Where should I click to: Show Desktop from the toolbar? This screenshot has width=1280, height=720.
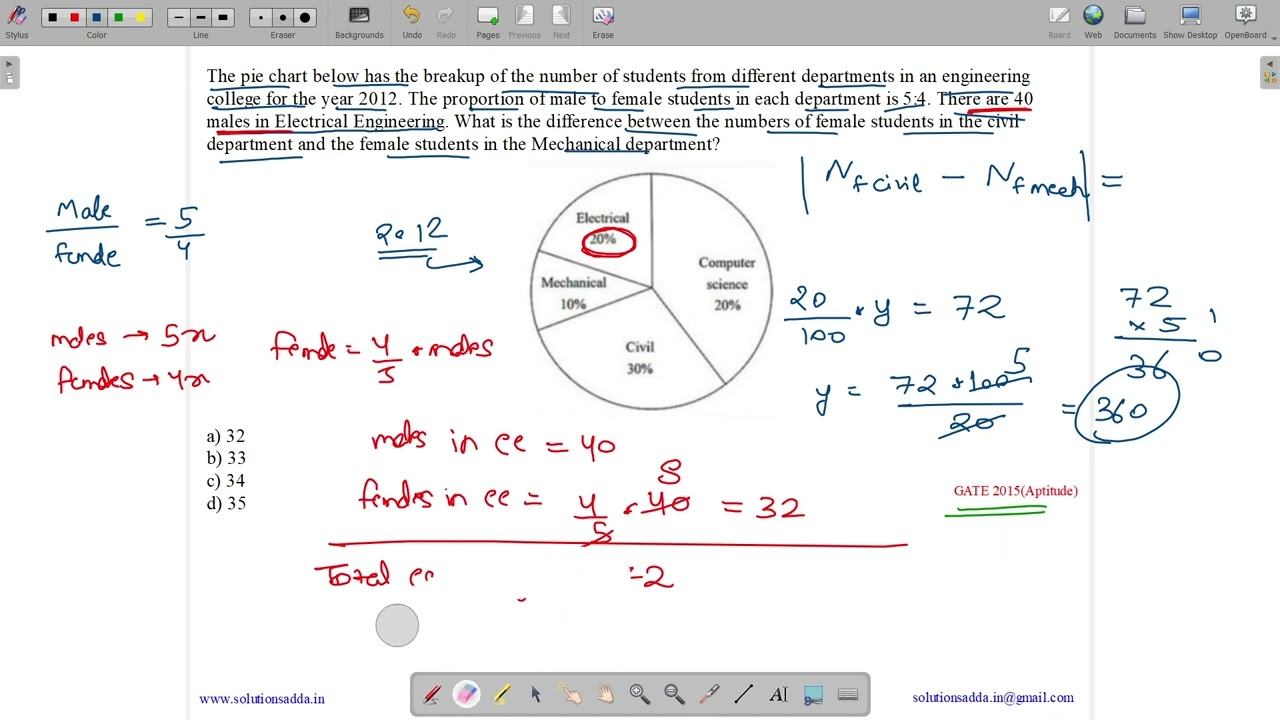tap(1190, 21)
